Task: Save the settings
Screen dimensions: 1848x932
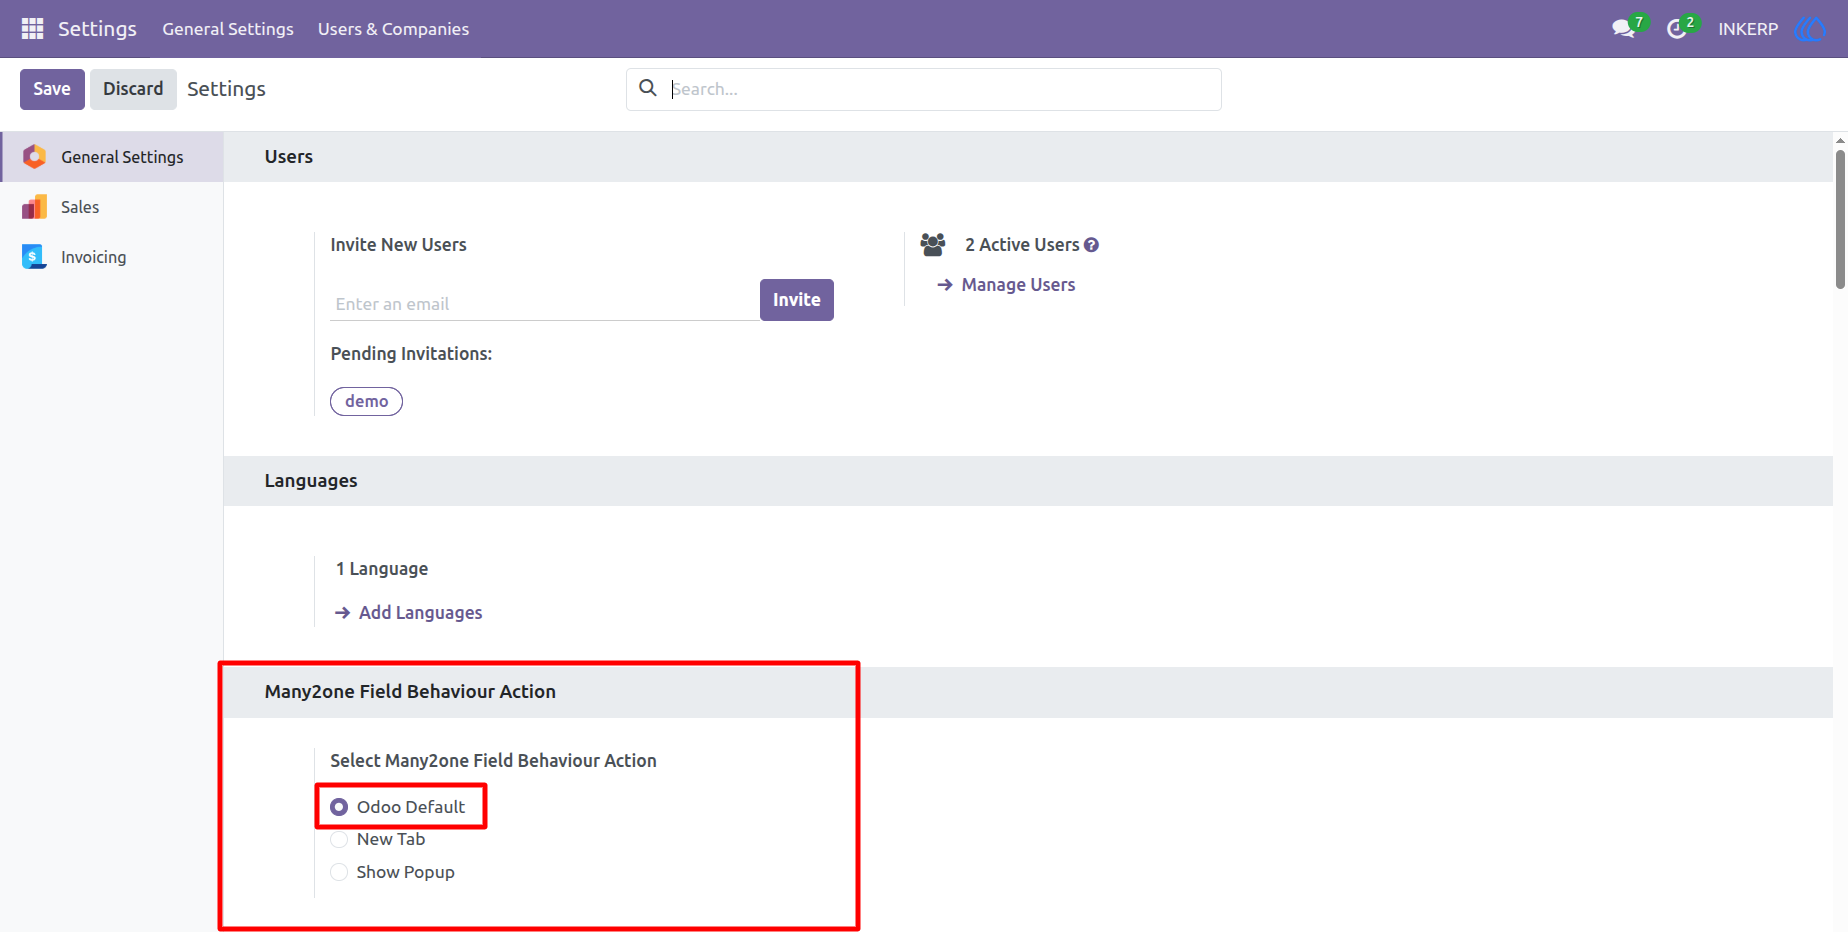Action: coord(52,89)
